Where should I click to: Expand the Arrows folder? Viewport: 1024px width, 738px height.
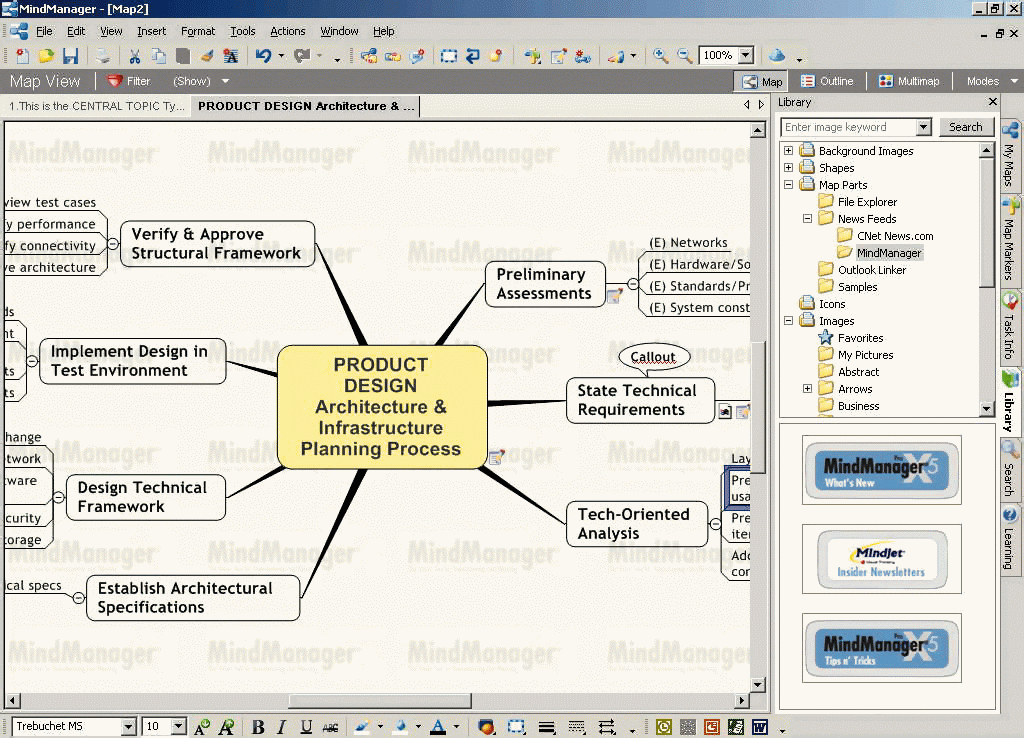(x=807, y=389)
